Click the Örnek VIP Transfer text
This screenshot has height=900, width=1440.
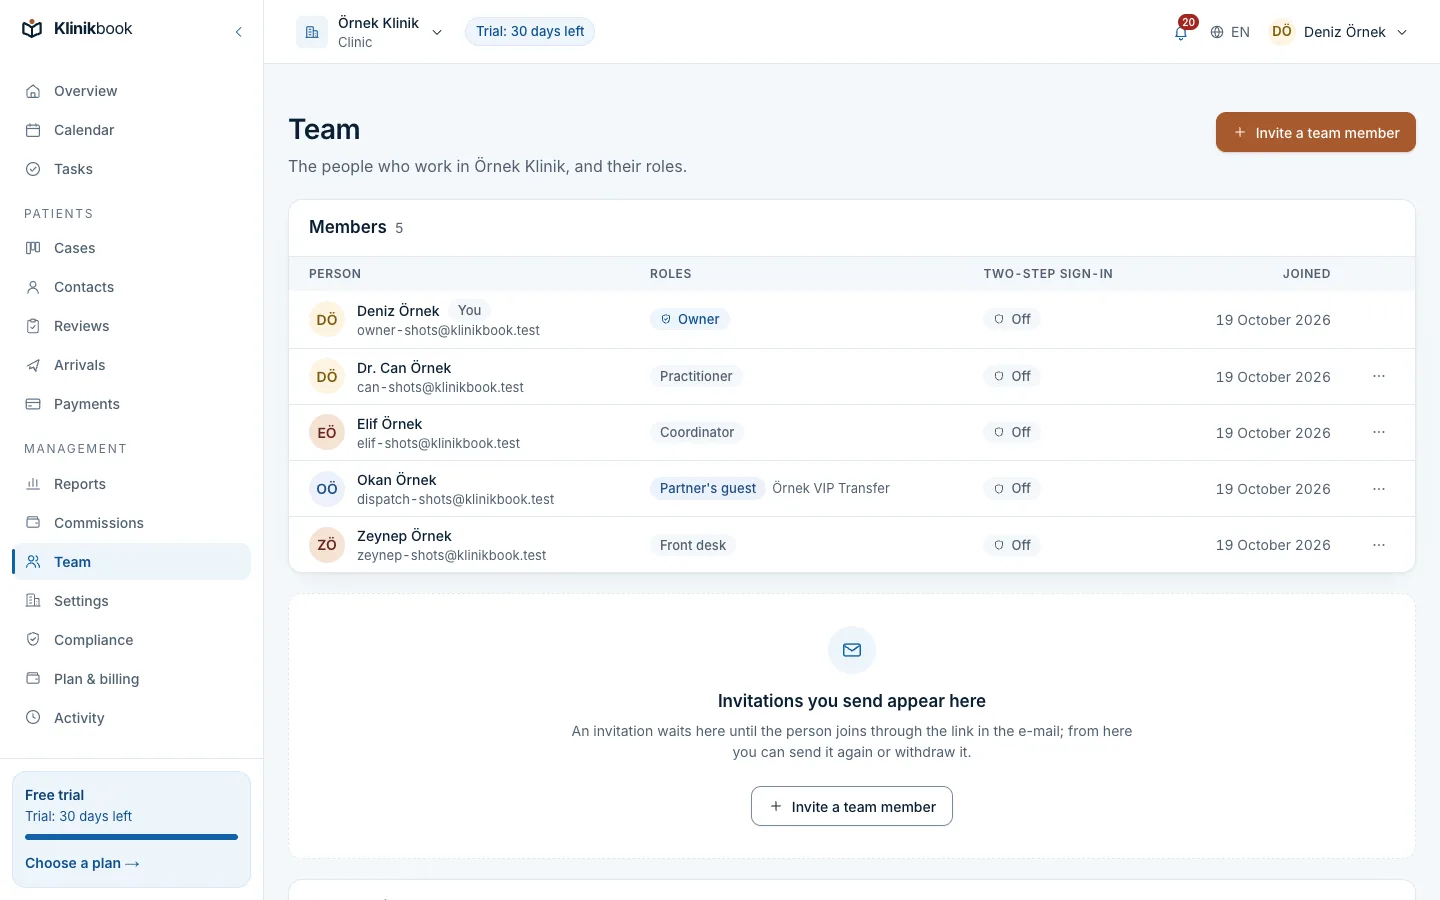coord(831,488)
